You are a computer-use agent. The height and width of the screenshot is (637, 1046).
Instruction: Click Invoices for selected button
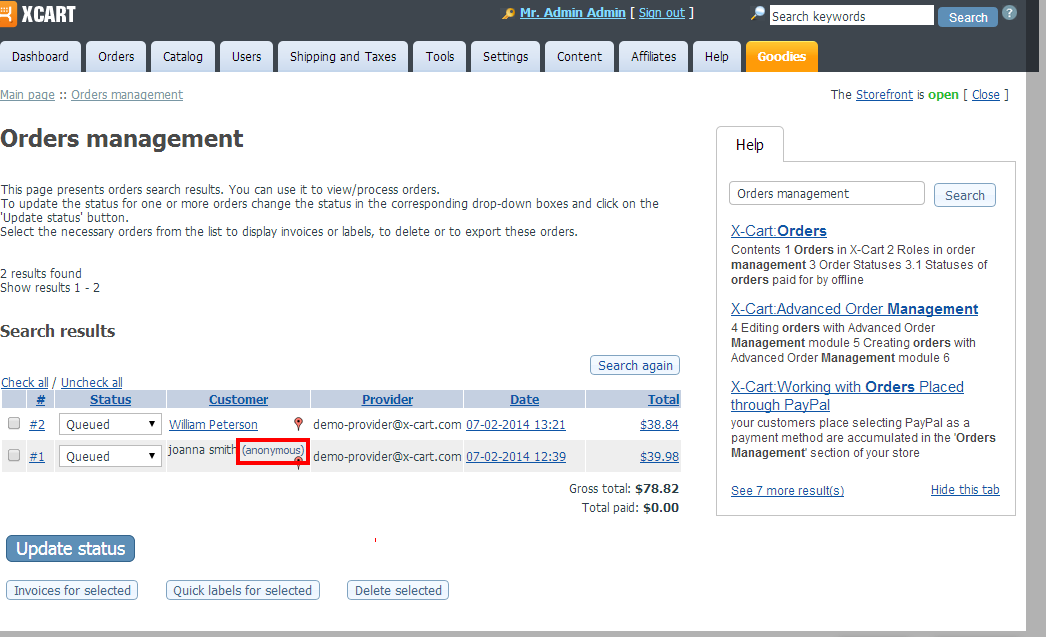(x=72, y=590)
